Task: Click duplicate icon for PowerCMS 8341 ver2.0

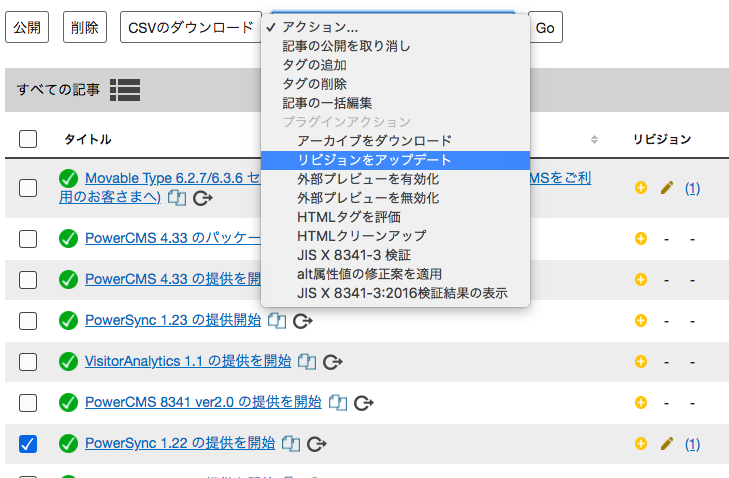Action: pos(338,403)
